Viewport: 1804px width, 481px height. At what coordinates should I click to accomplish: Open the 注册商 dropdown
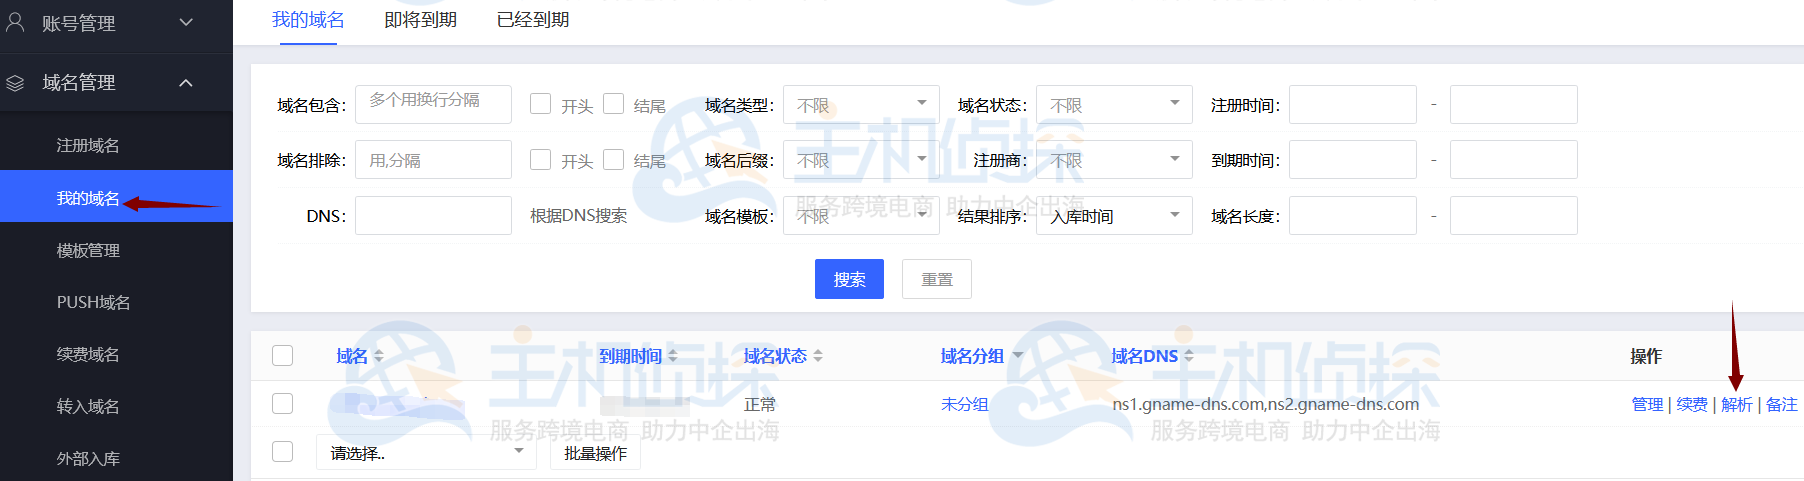[1114, 159]
